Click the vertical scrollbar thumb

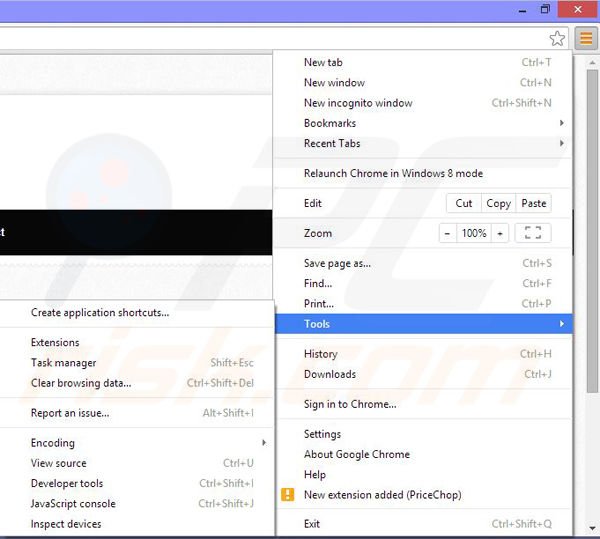coord(592,231)
